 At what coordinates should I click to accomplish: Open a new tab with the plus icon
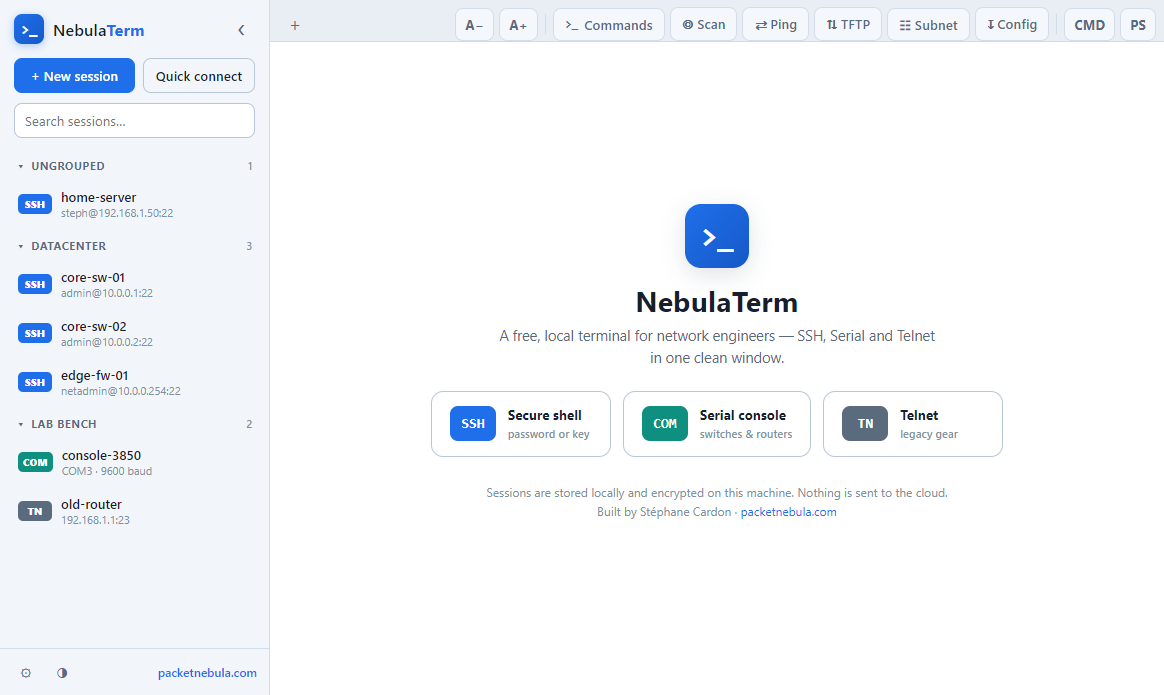click(295, 25)
